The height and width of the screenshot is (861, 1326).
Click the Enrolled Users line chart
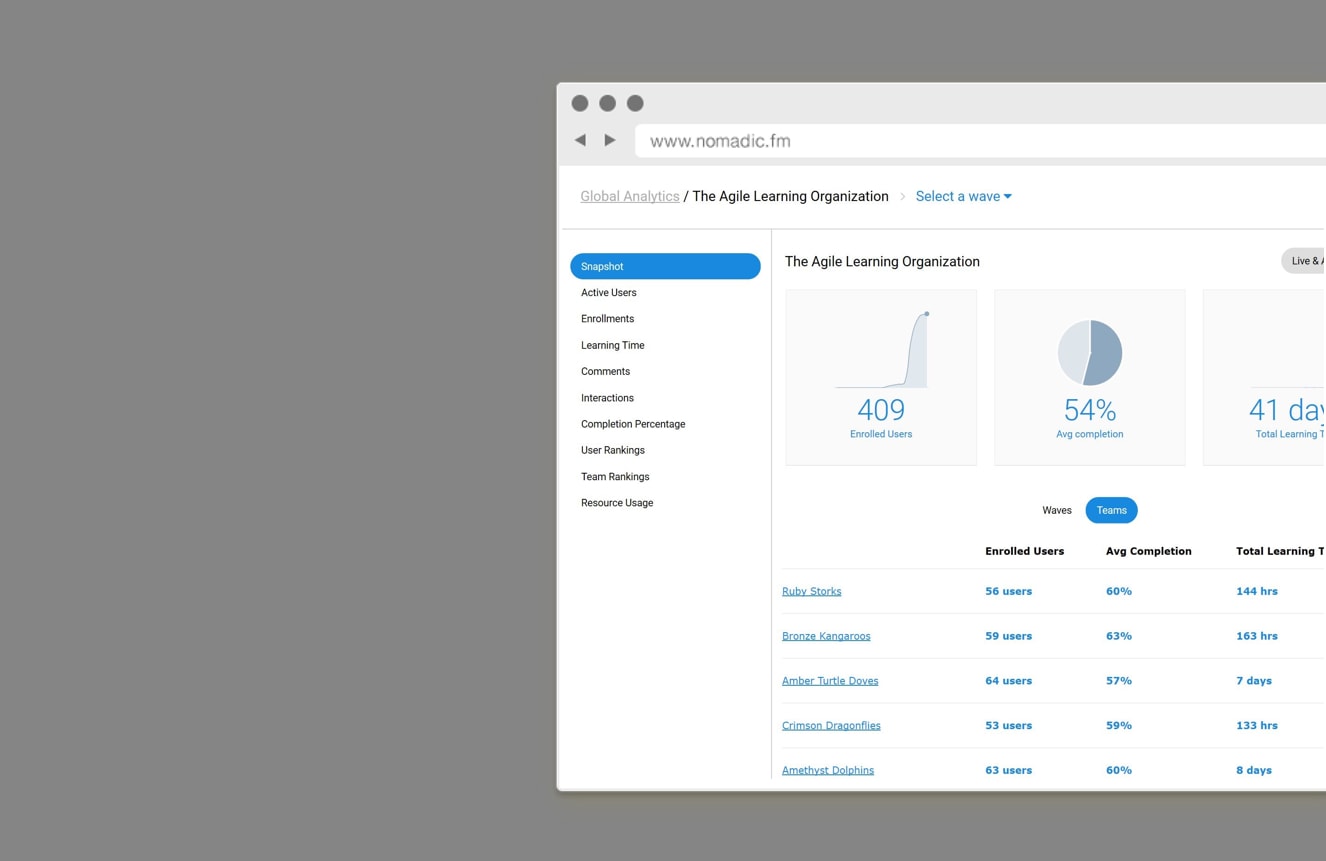[882, 350]
